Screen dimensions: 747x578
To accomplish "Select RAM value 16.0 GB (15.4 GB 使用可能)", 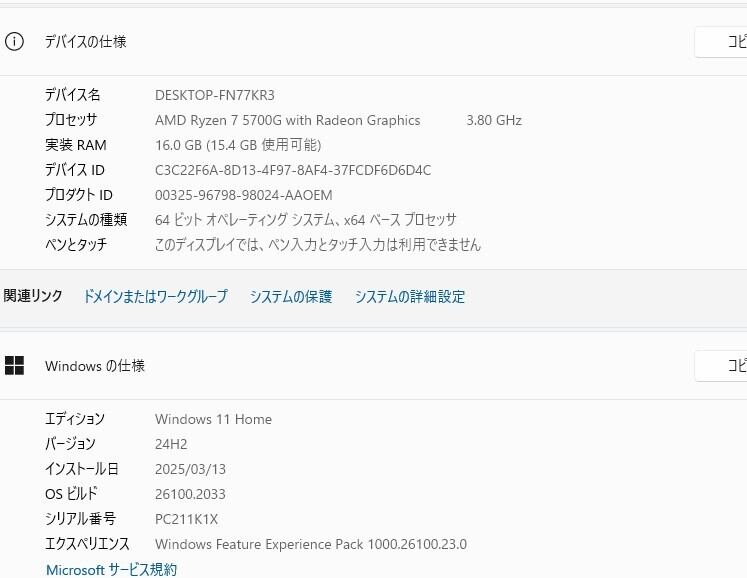I will tap(238, 145).
